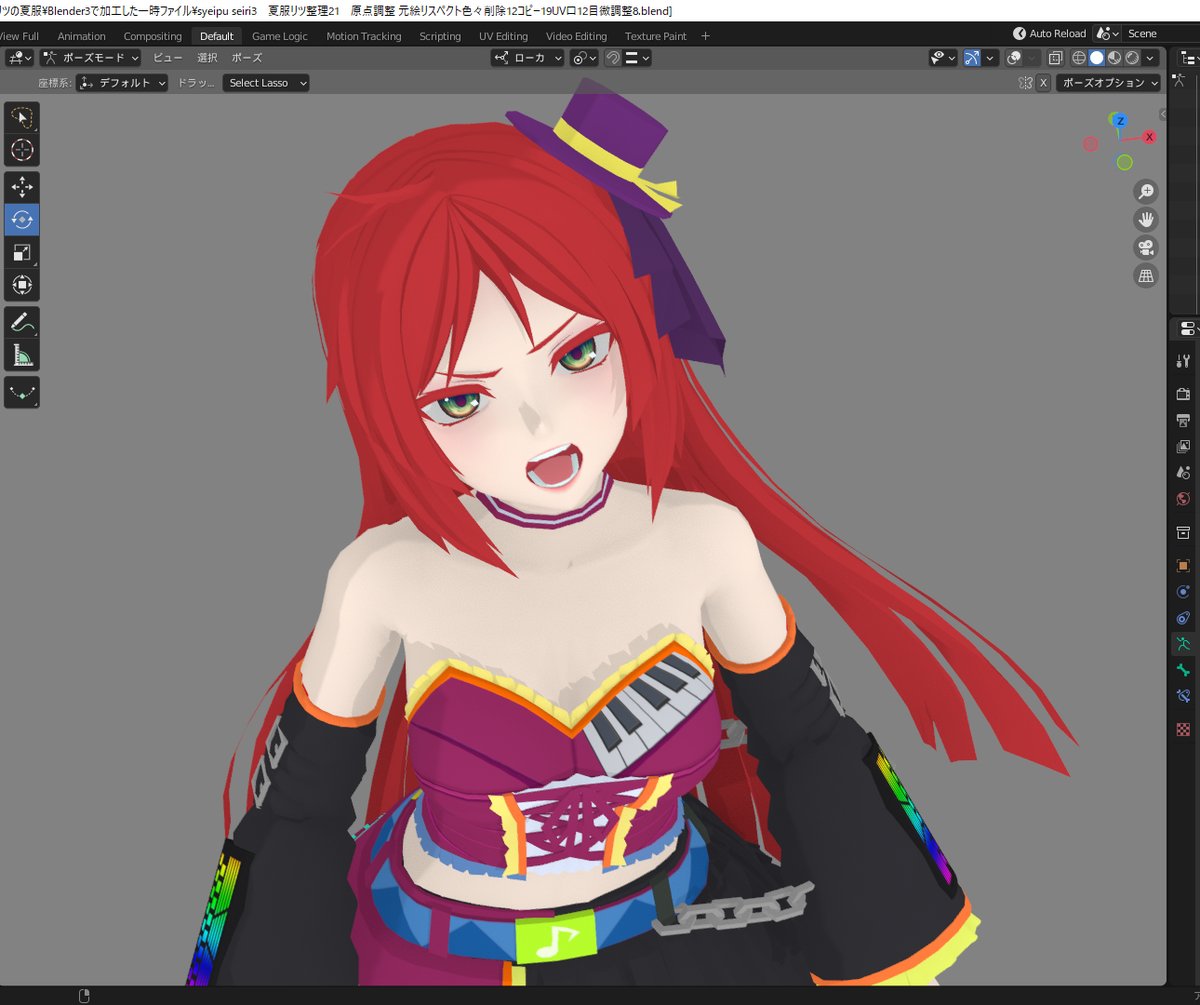Open the 選択 menu
Image resolution: width=1200 pixels, height=1005 pixels.
point(207,58)
